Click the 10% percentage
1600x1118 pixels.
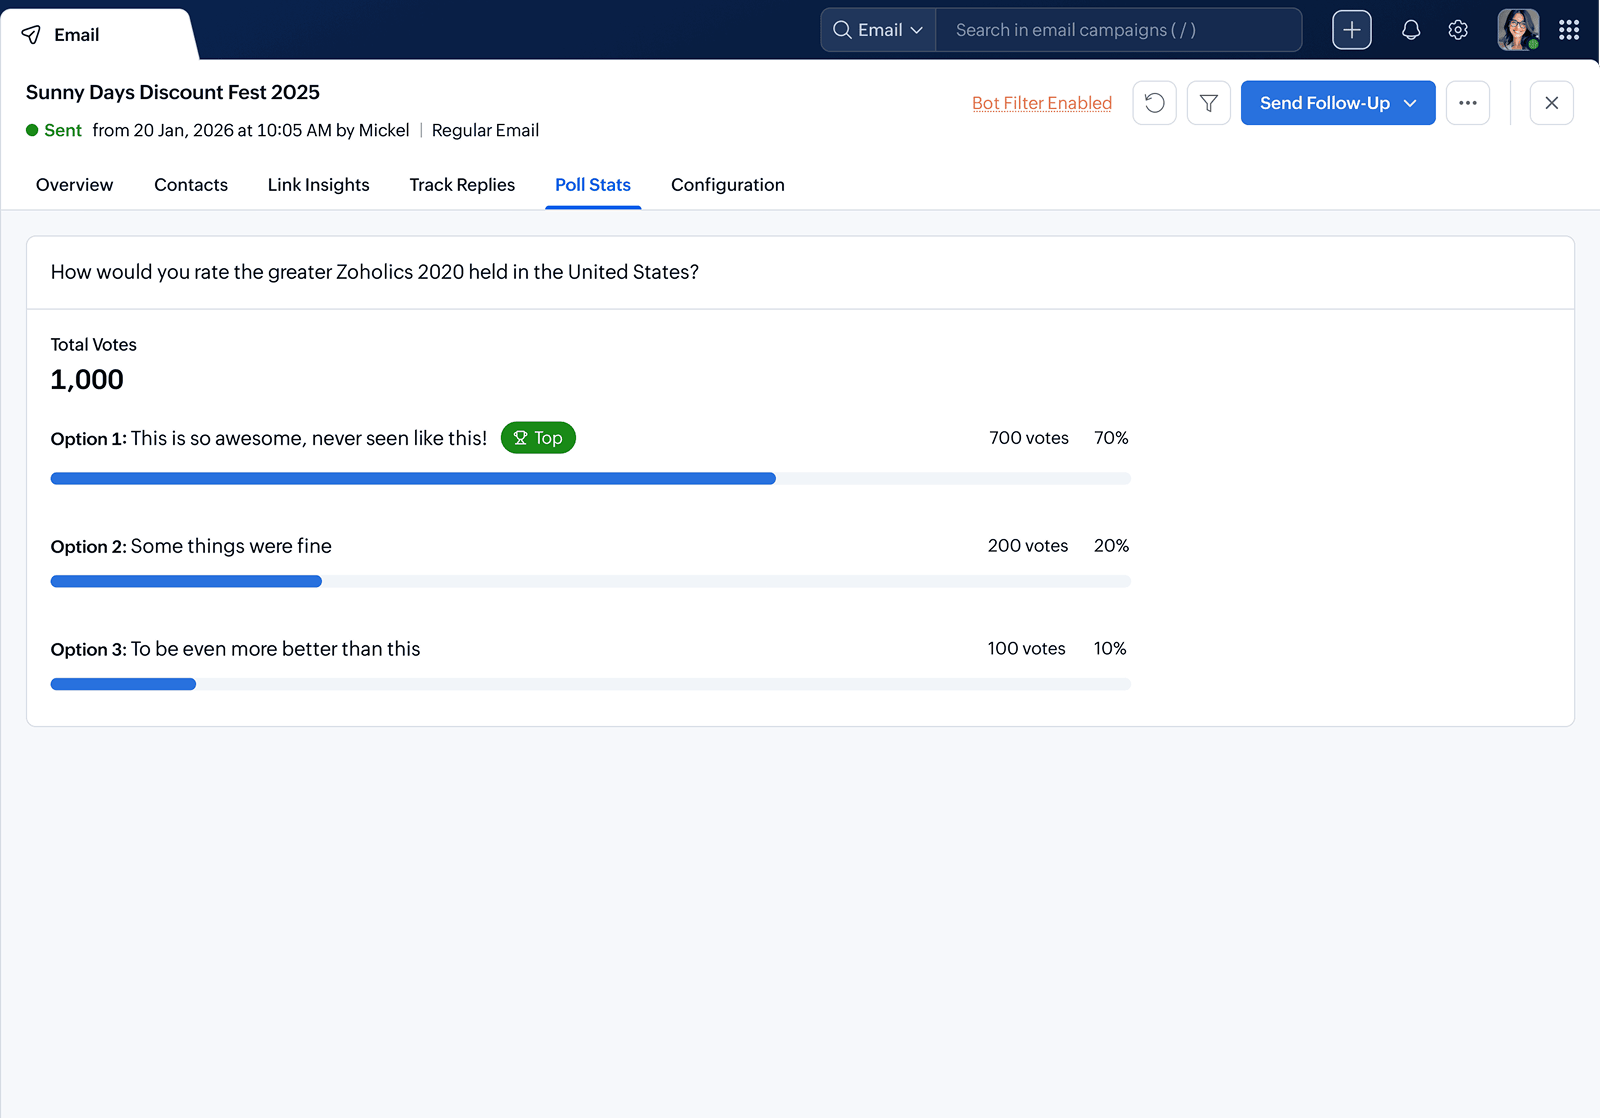[x=1110, y=649]
